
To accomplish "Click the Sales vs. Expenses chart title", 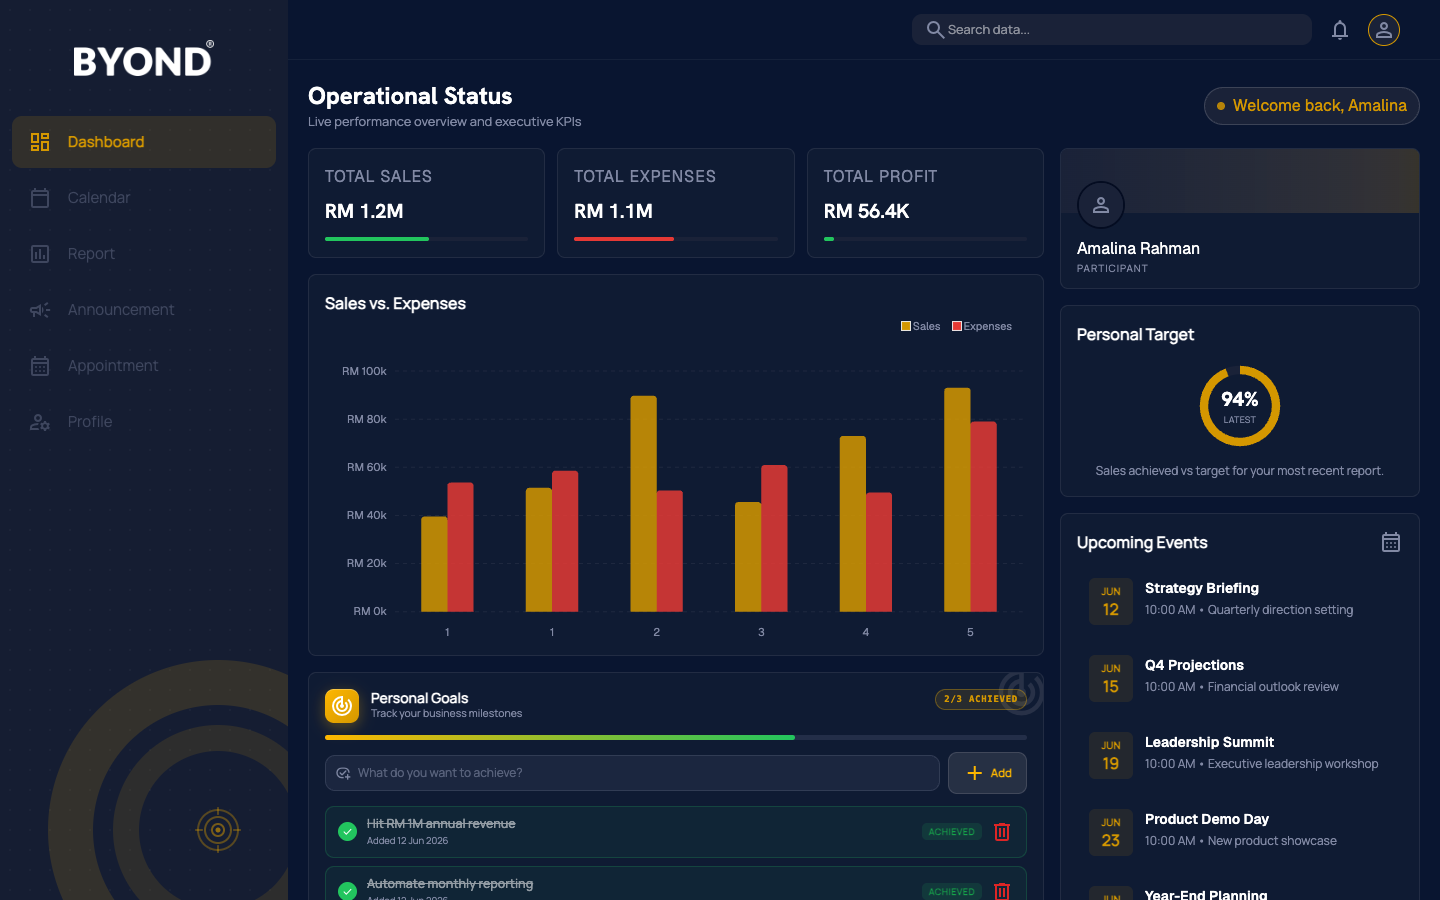I will [395, 303].
